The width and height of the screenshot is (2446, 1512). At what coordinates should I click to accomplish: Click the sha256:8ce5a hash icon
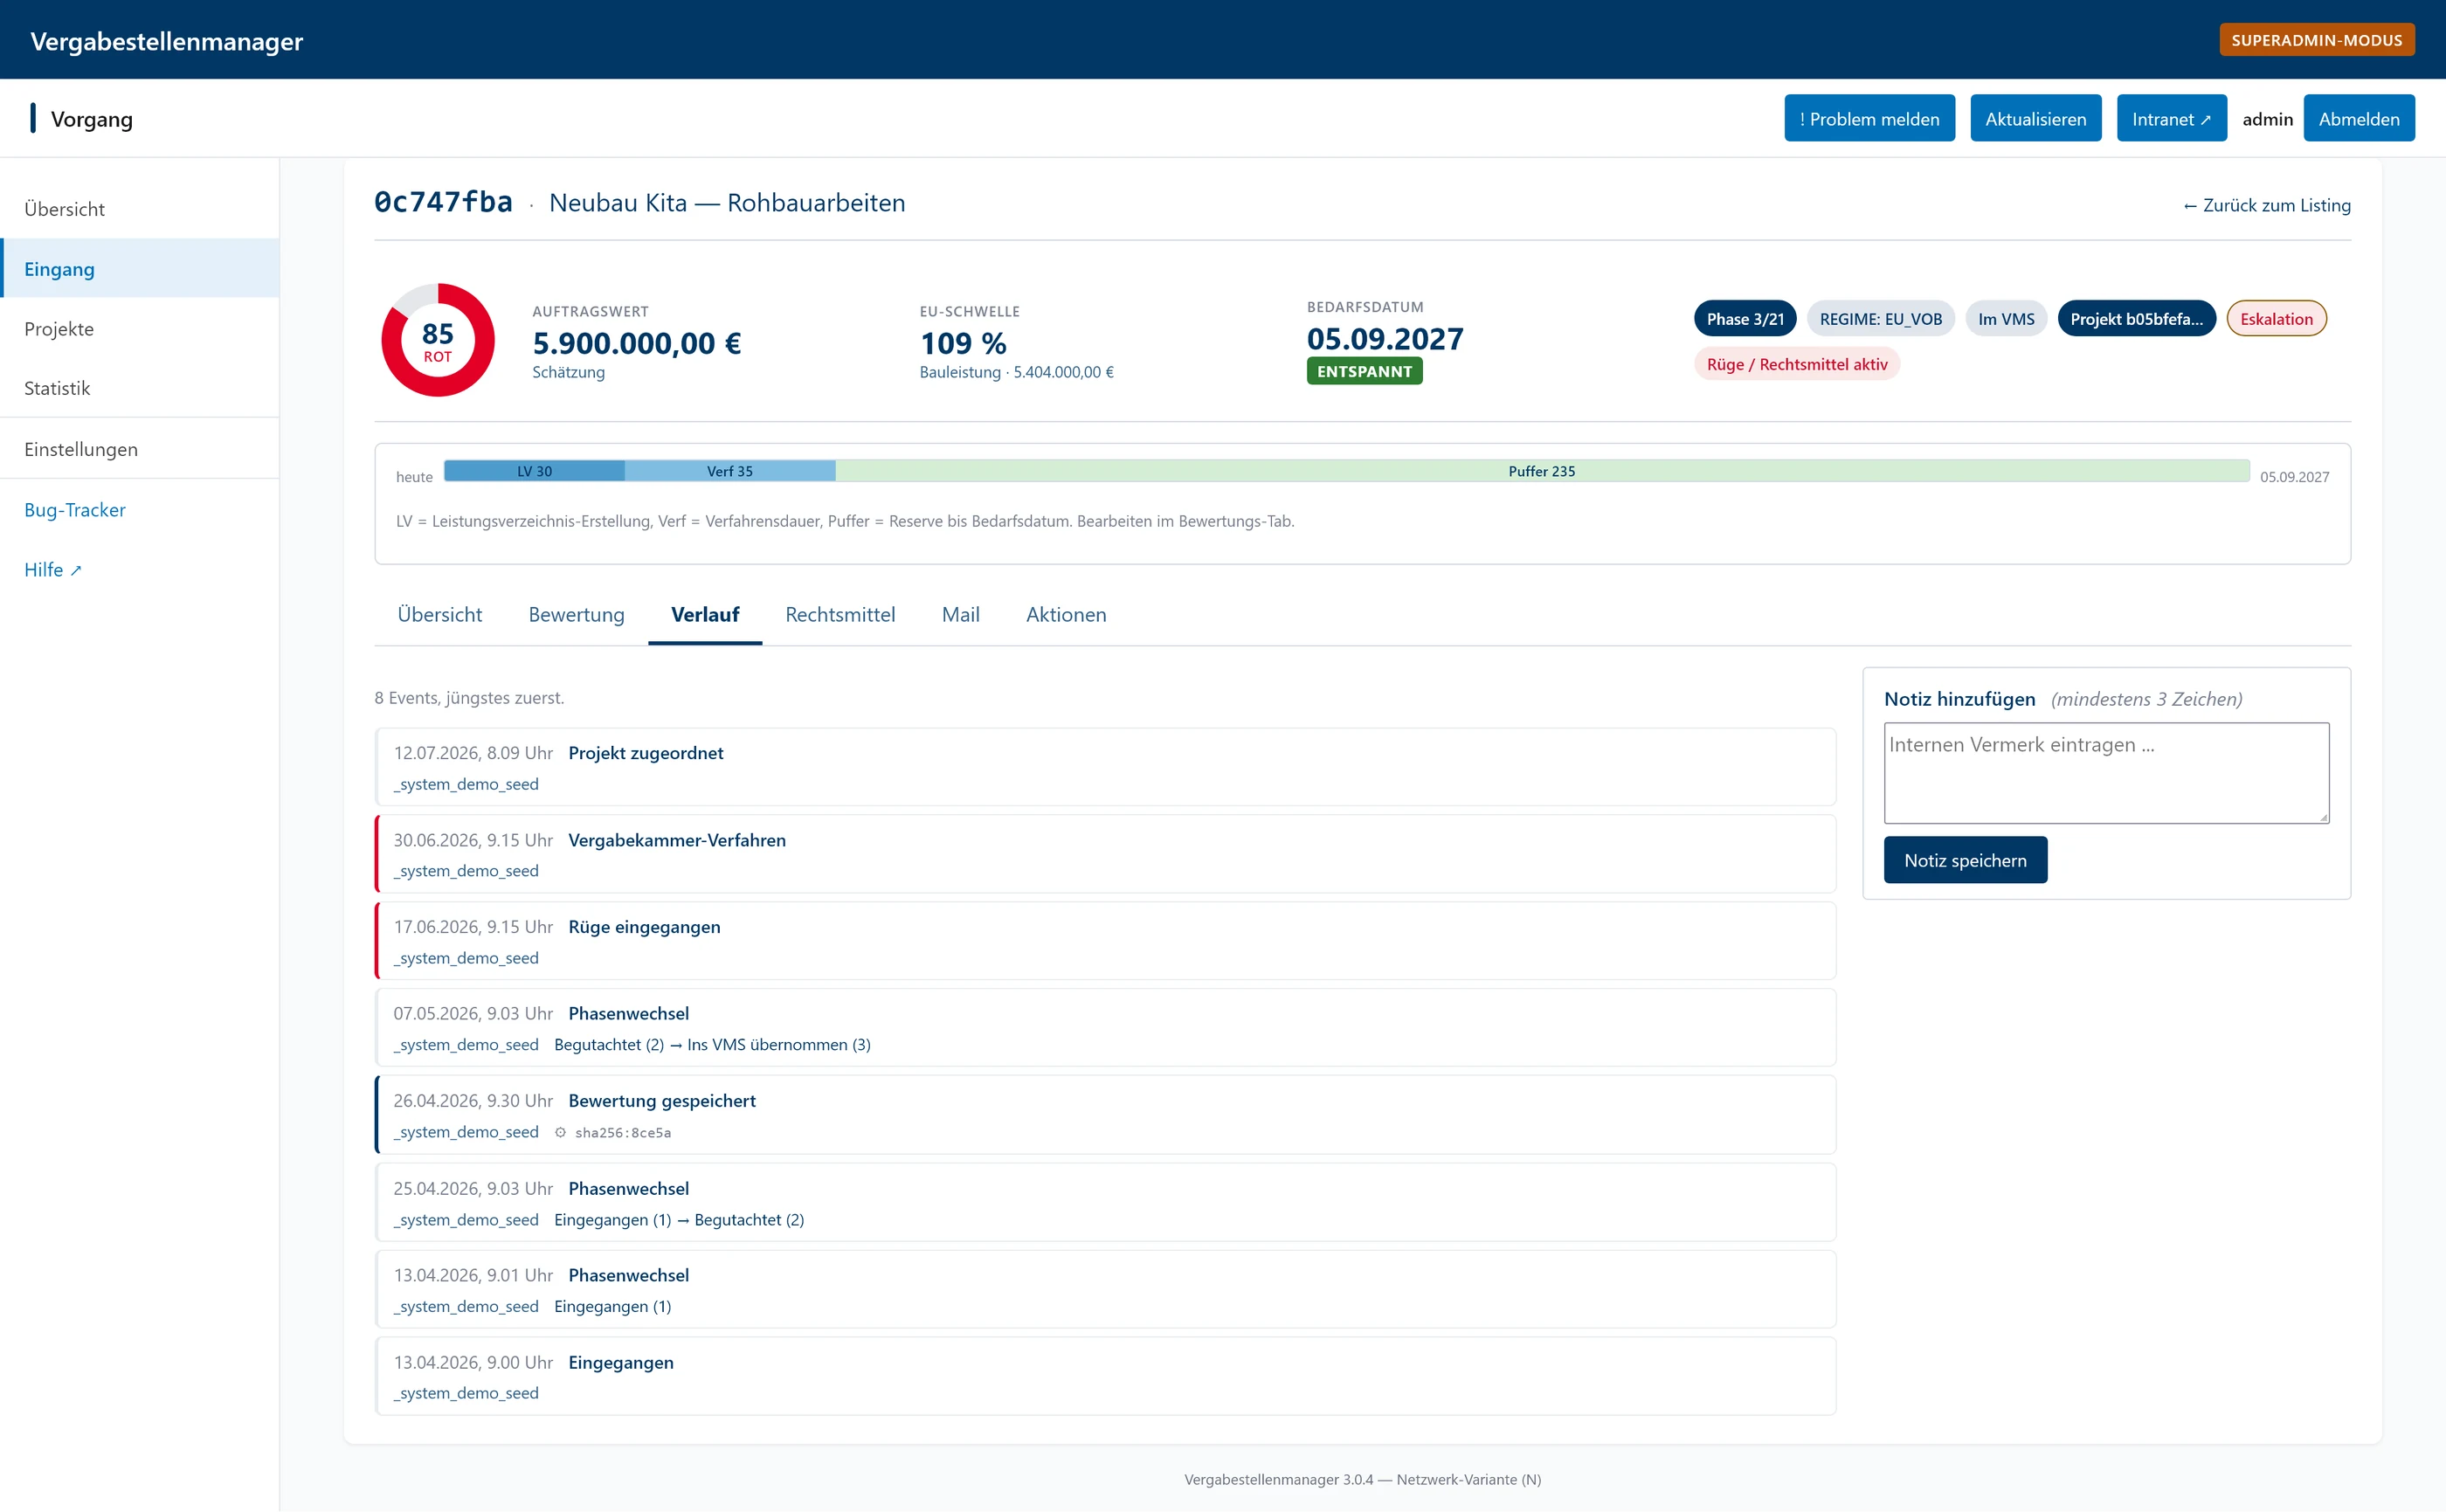pos(560,1132)
